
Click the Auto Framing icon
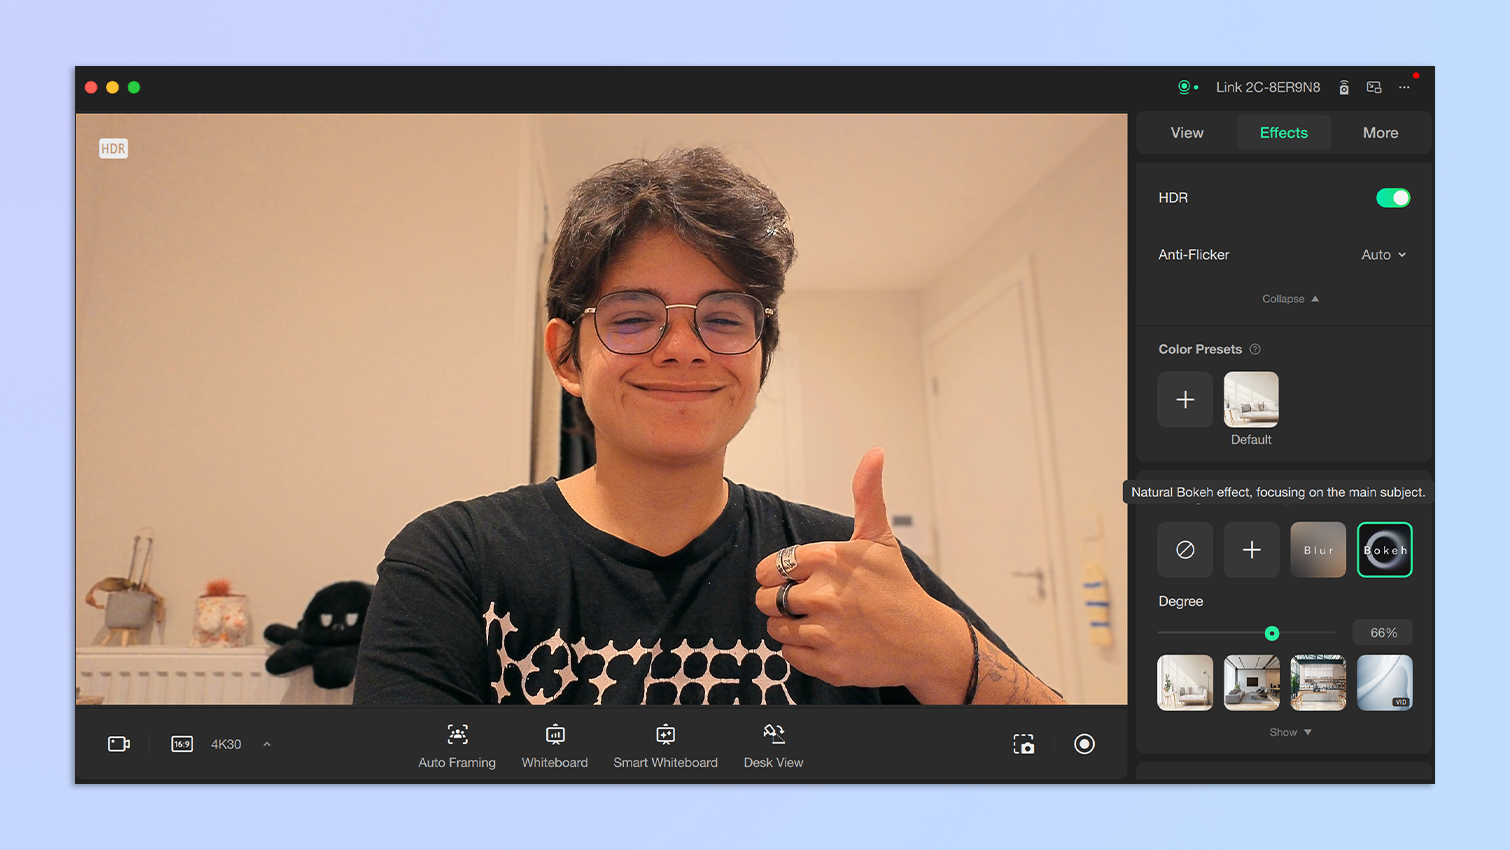(x=457, y=735)
